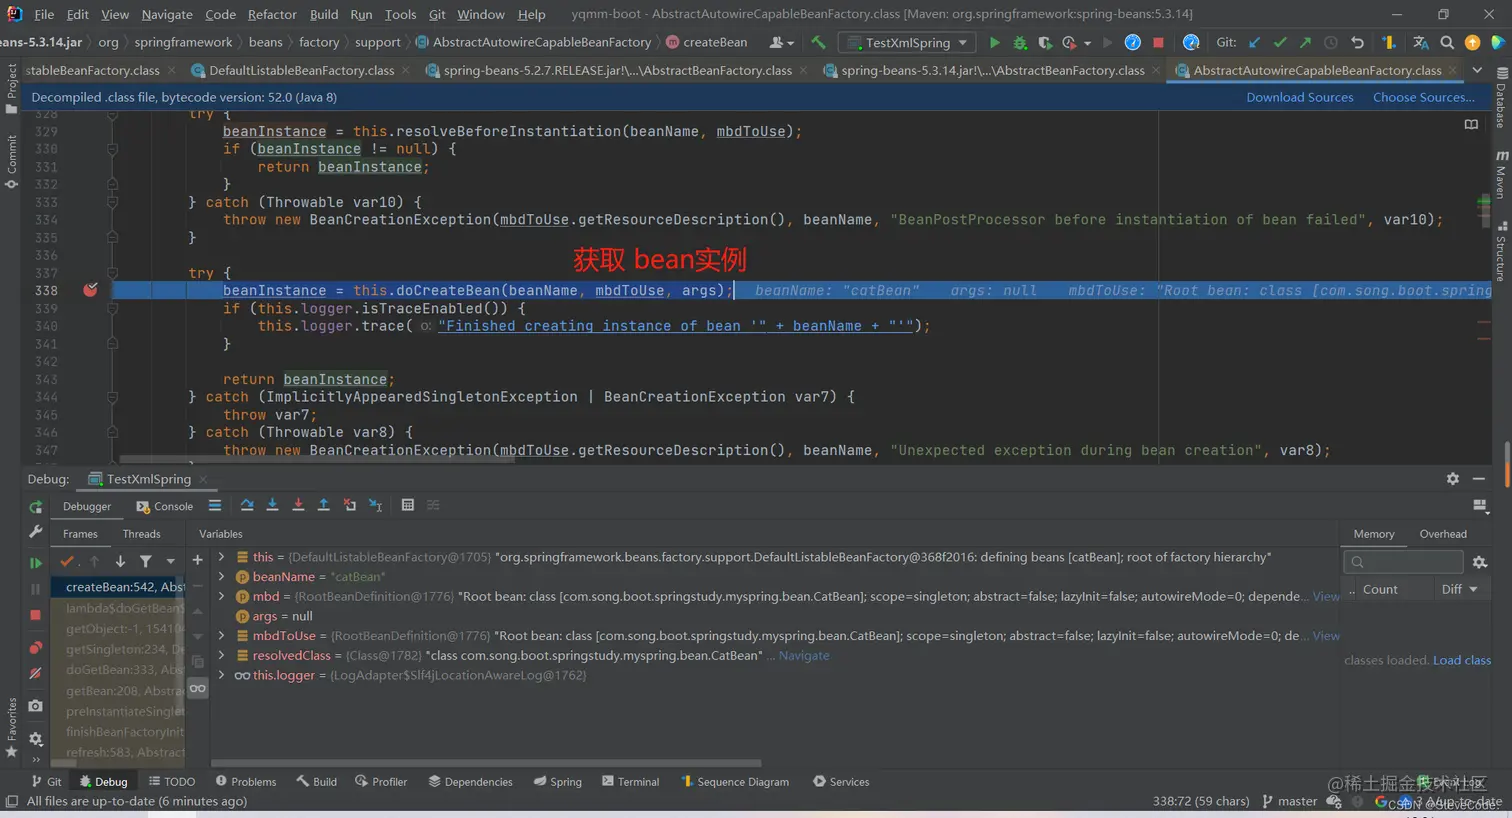Click Git update project arrow
1512x818 pixels.
[1254, 42]
